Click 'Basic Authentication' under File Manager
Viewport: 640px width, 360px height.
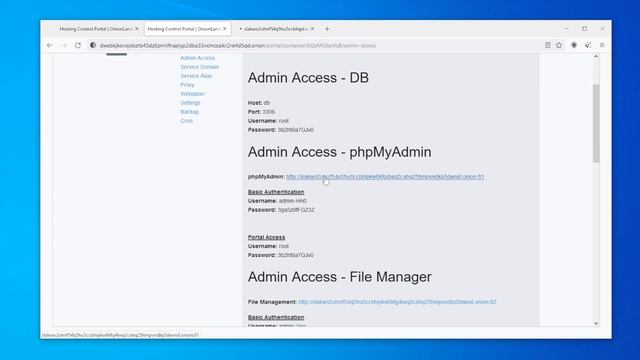click(x=276, y=317)
